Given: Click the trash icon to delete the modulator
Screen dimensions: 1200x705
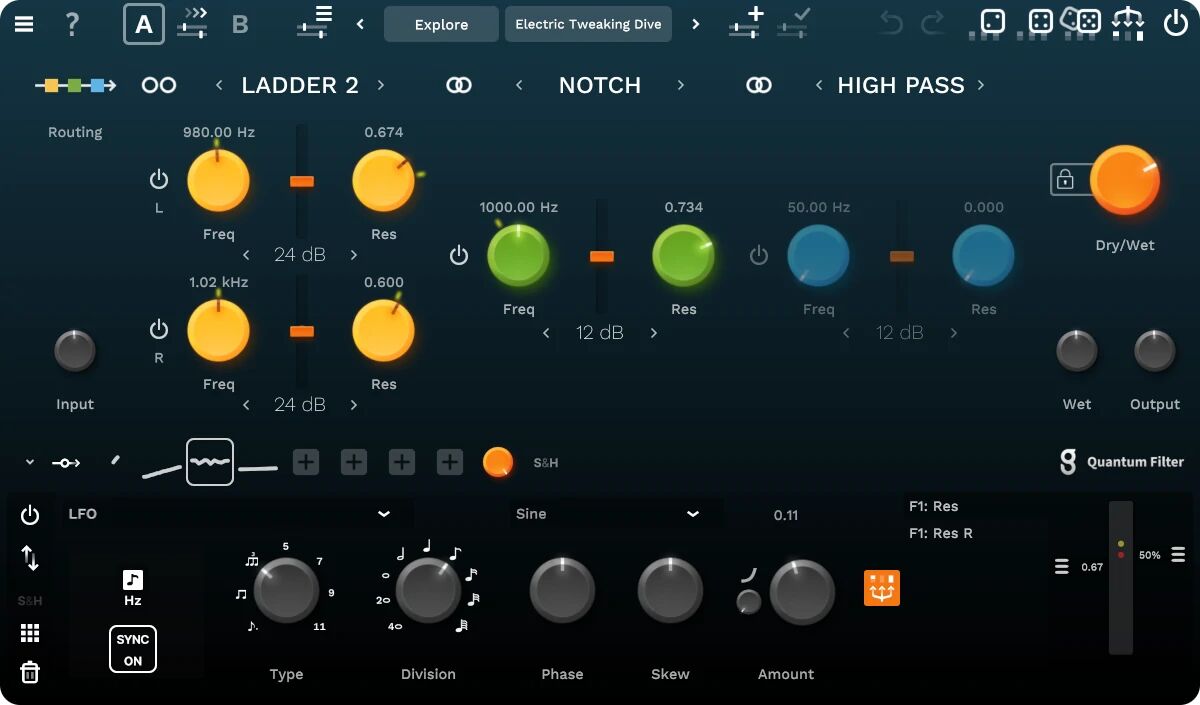Looking at the screenshot, I should [x=30, y=672].
